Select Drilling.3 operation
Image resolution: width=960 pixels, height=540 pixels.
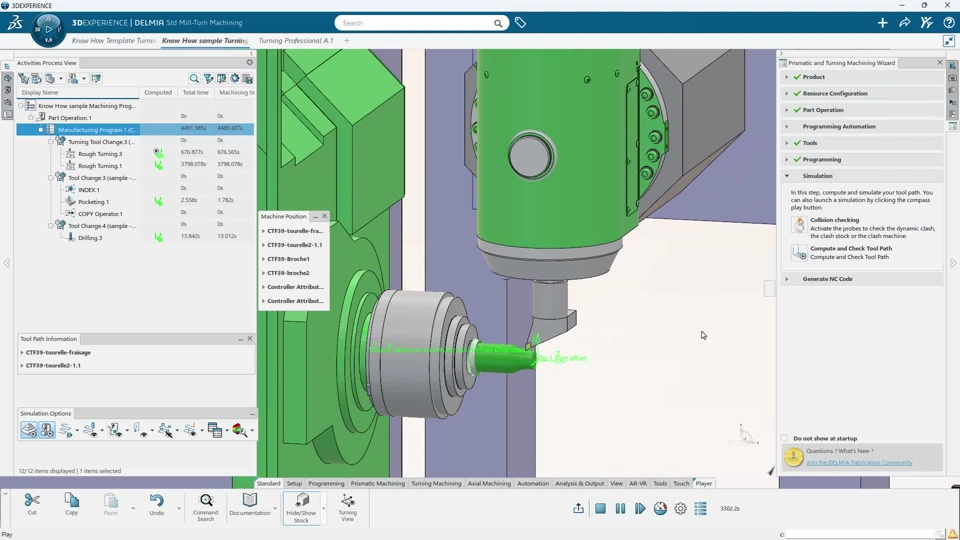(90, 238)
